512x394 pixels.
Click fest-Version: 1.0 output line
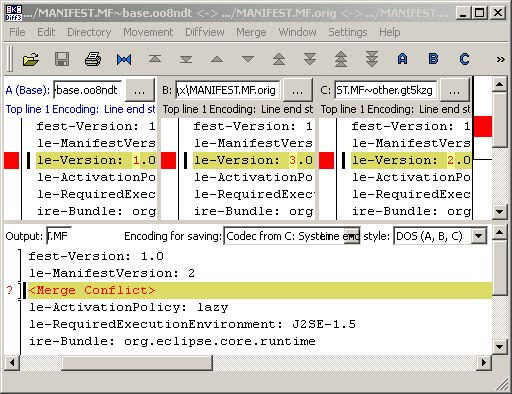click(x=96, y=256)
